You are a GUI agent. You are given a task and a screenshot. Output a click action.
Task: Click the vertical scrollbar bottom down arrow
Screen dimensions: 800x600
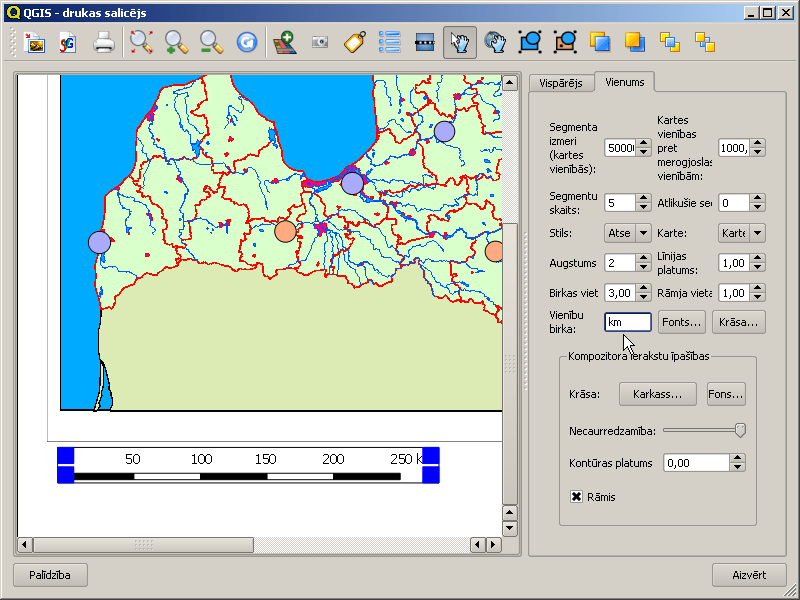(x=510, y=528)
